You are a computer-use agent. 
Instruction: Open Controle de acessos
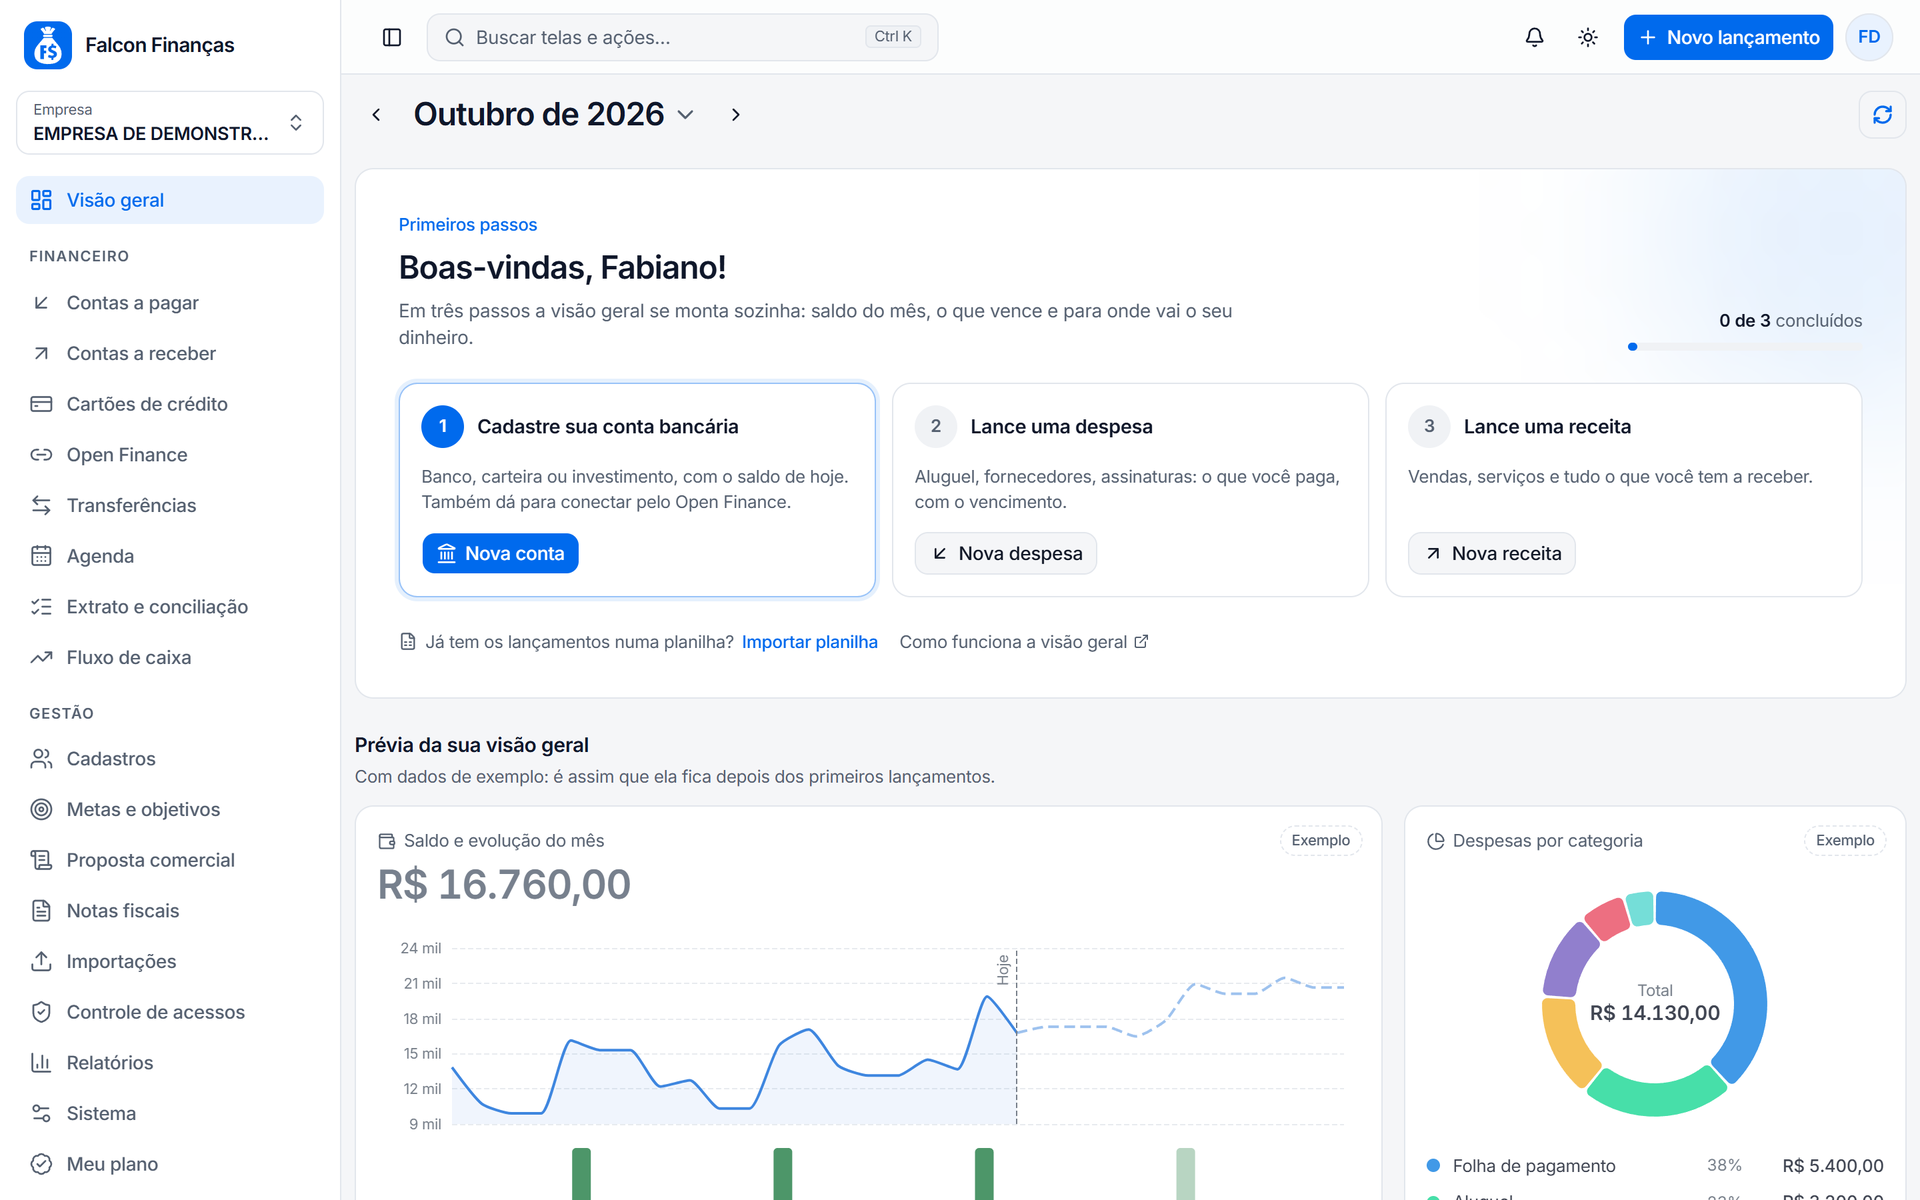coord(170,1012)
